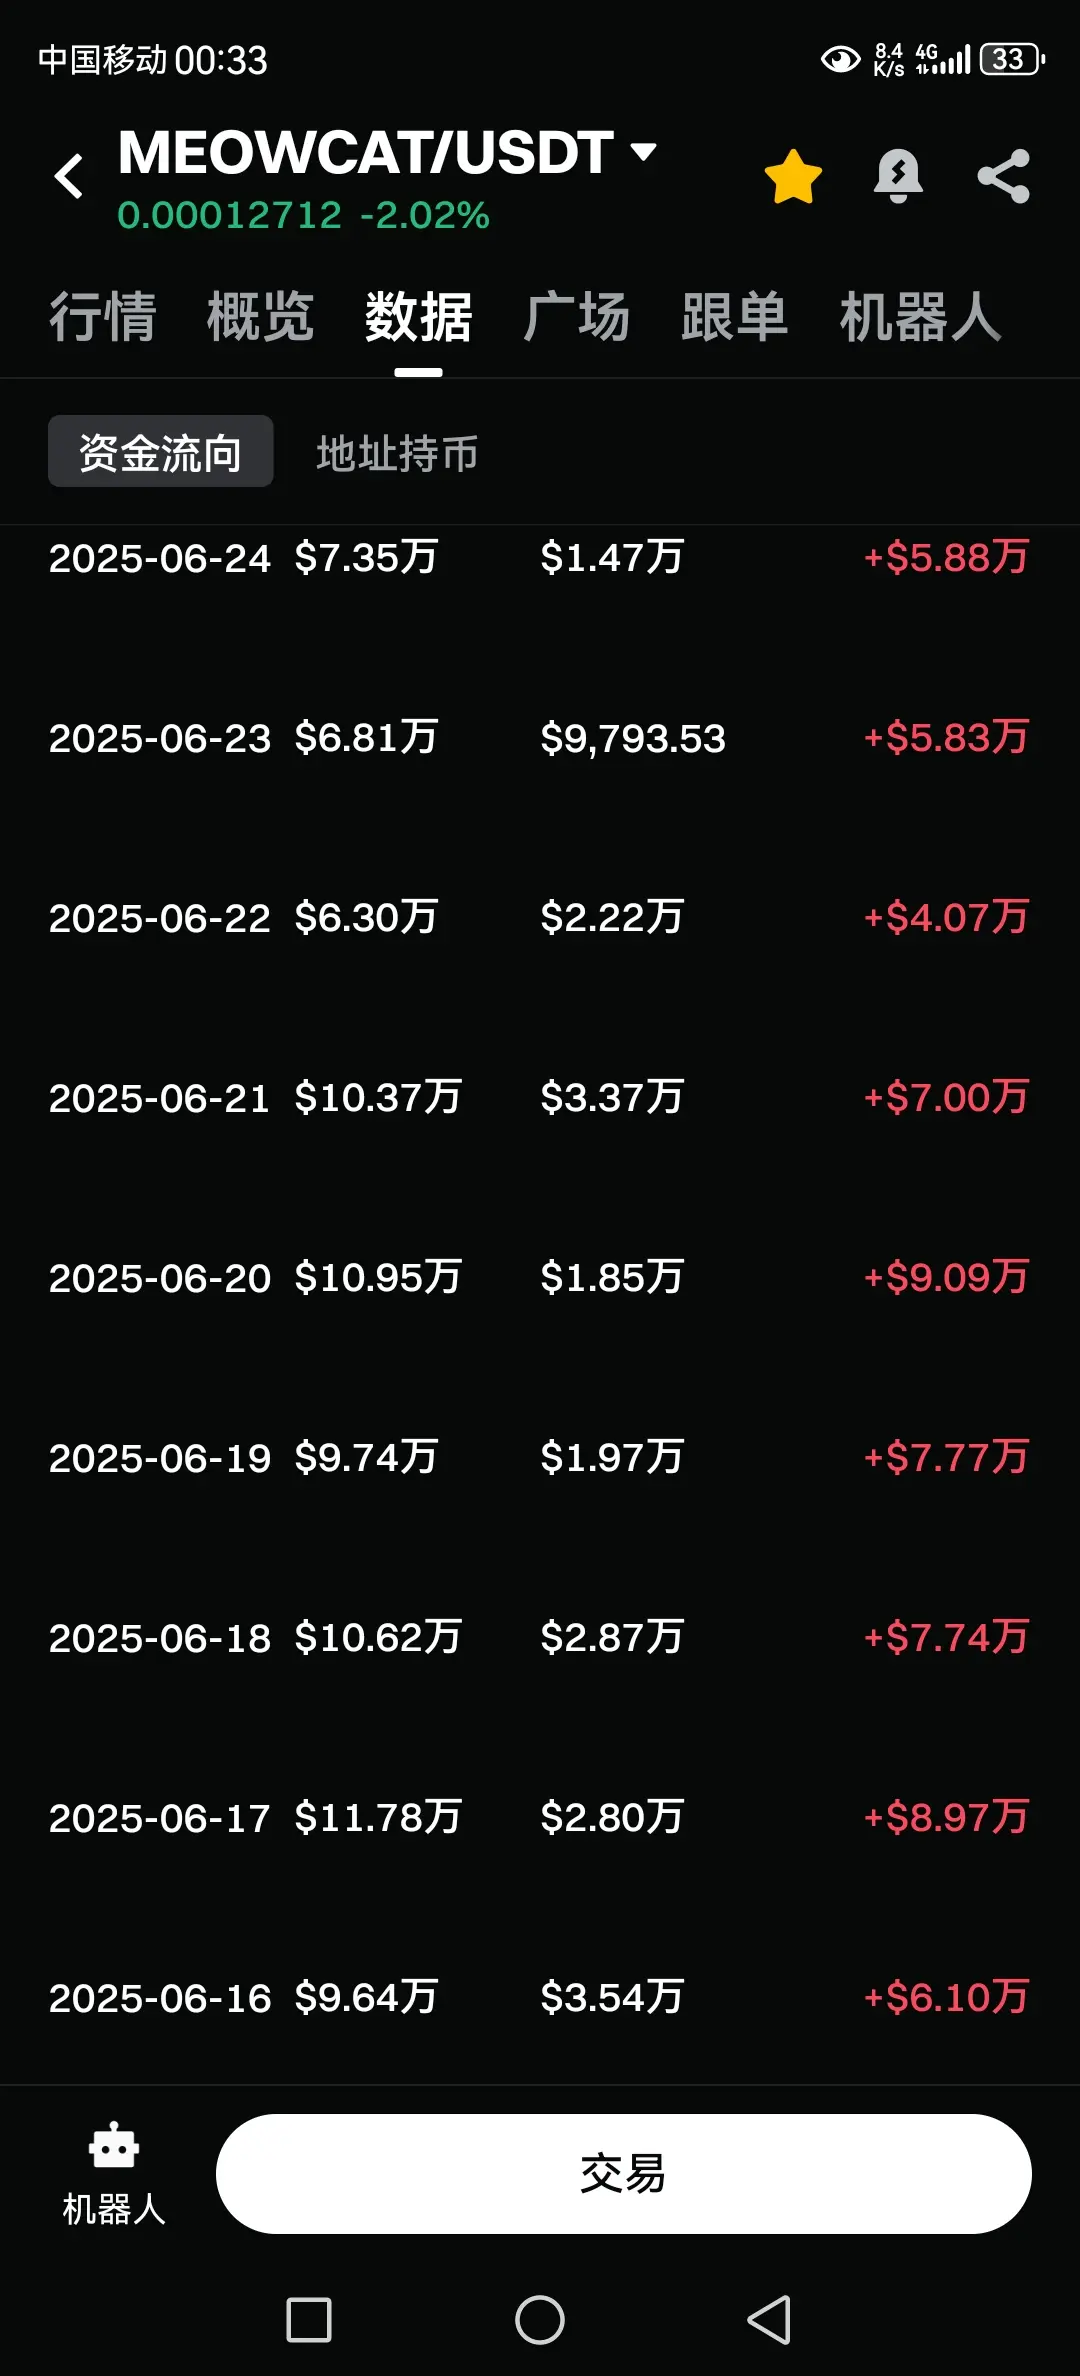Tap Android back triangle button
The image size is (1080, 2376).
click(770, 2319)
